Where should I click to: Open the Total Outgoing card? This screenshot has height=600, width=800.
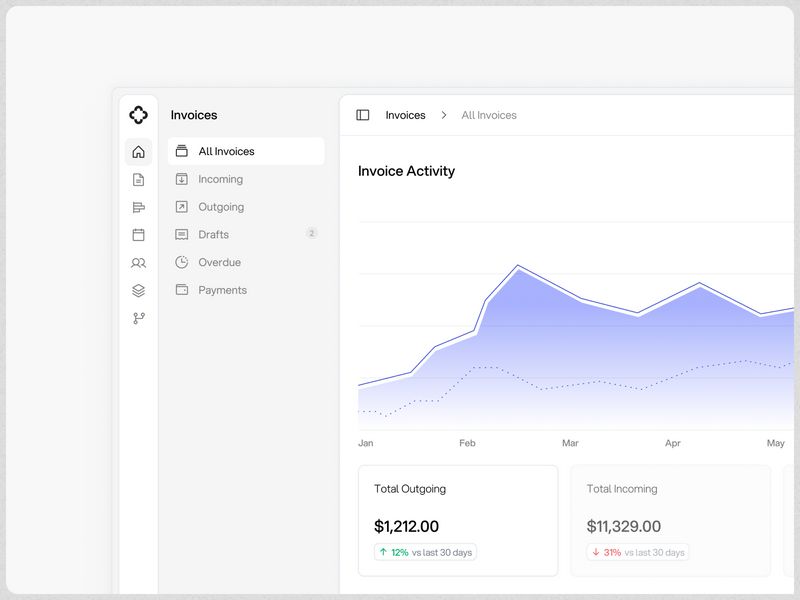click(x=458, y=521)
